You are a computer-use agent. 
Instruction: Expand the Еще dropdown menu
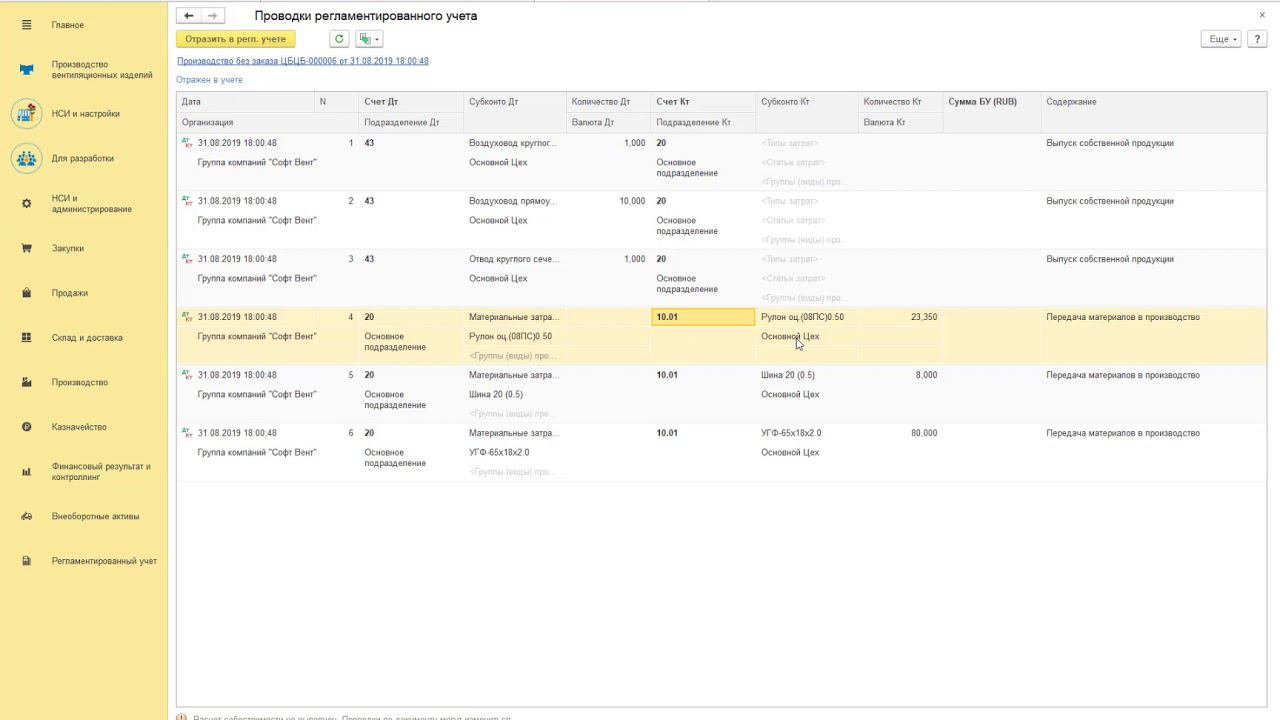click(1222, 39)
